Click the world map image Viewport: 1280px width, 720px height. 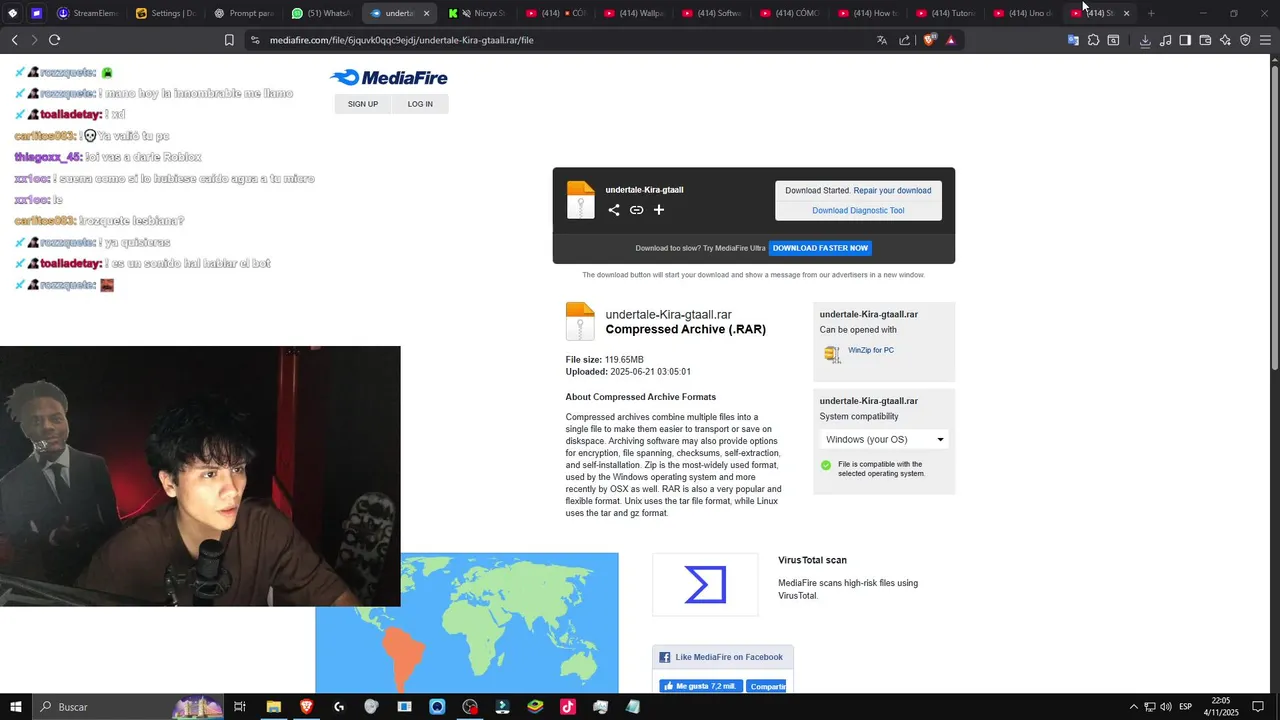click(x=467, y=622)
